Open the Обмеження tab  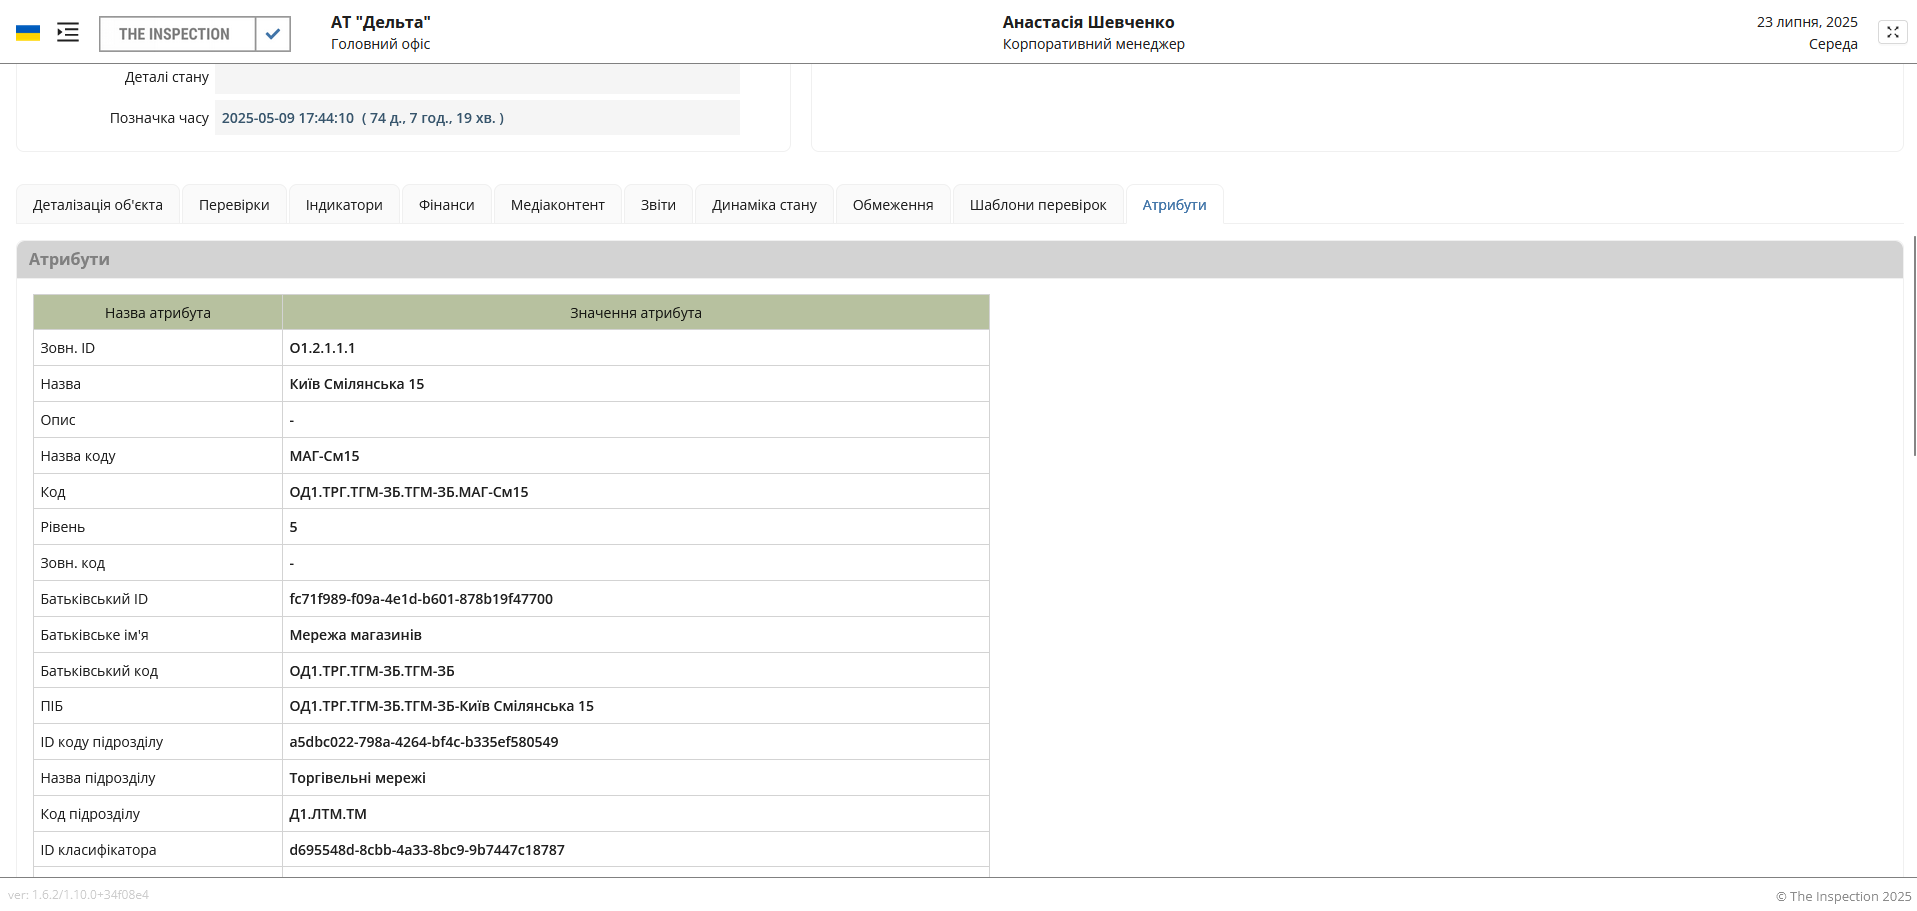892,205
